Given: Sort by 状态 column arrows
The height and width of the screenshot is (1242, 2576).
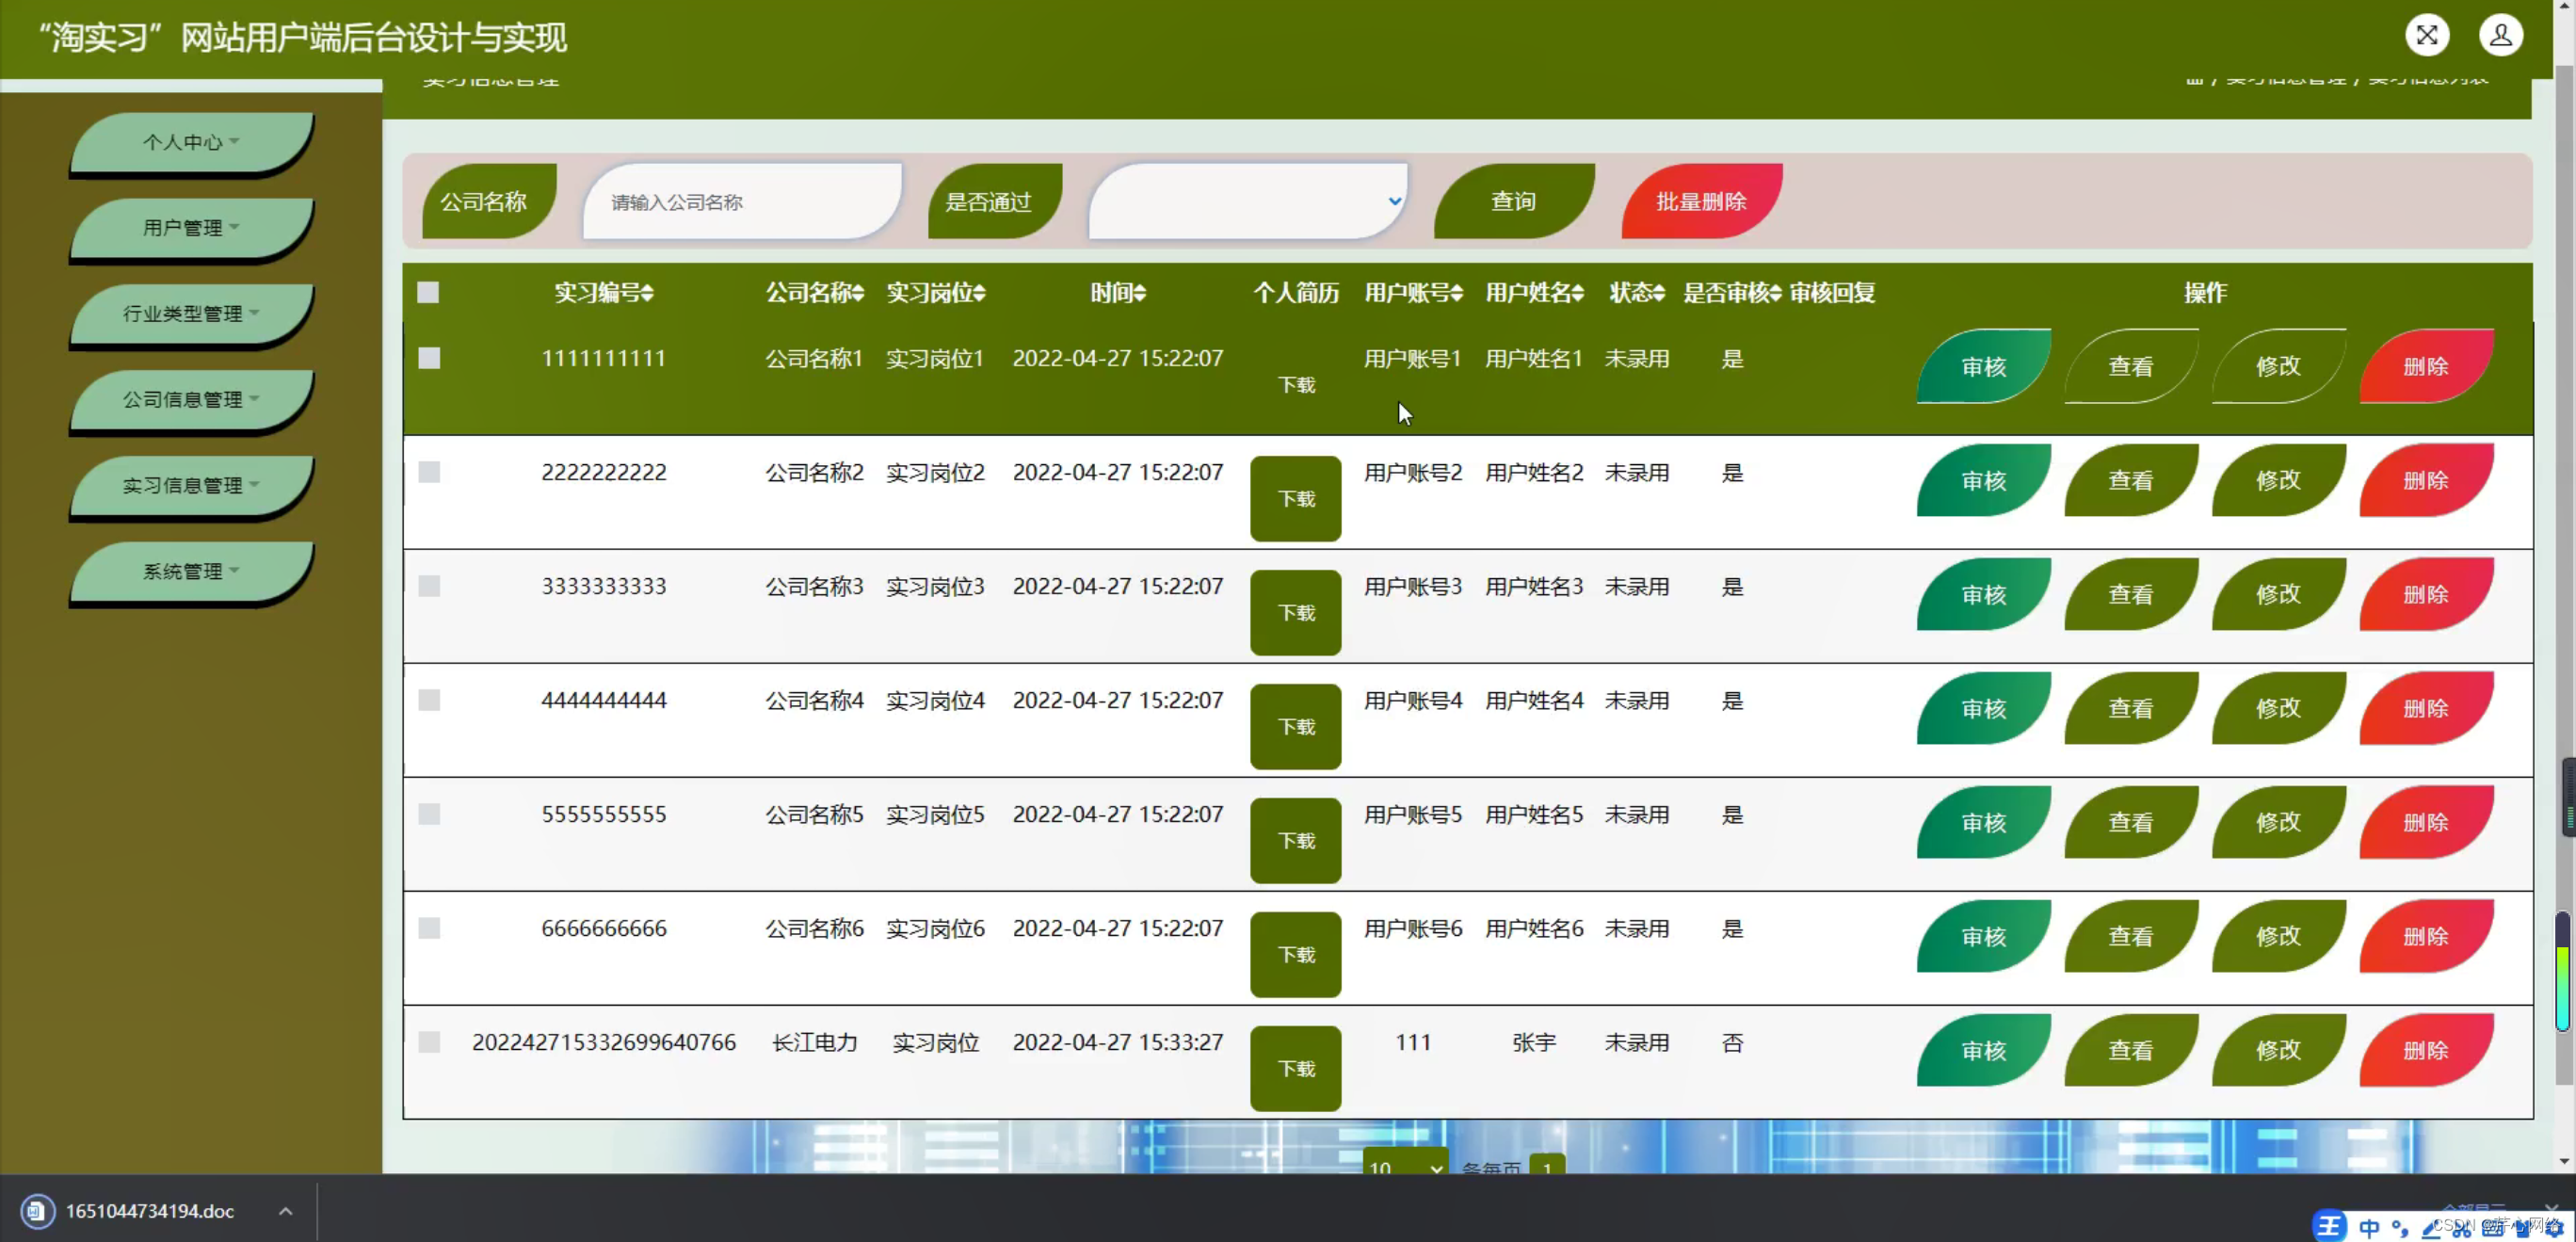Looking at the screenshot, I should coord(1659,293).
